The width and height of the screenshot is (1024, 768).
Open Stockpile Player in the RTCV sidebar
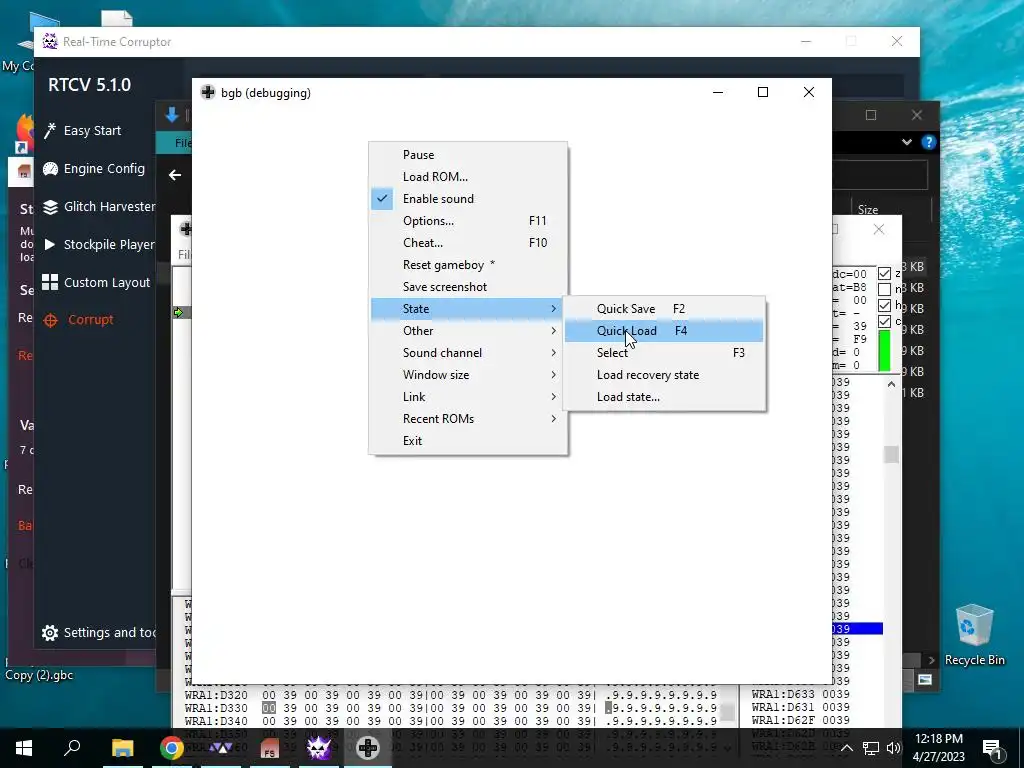[x=109, y=244]
